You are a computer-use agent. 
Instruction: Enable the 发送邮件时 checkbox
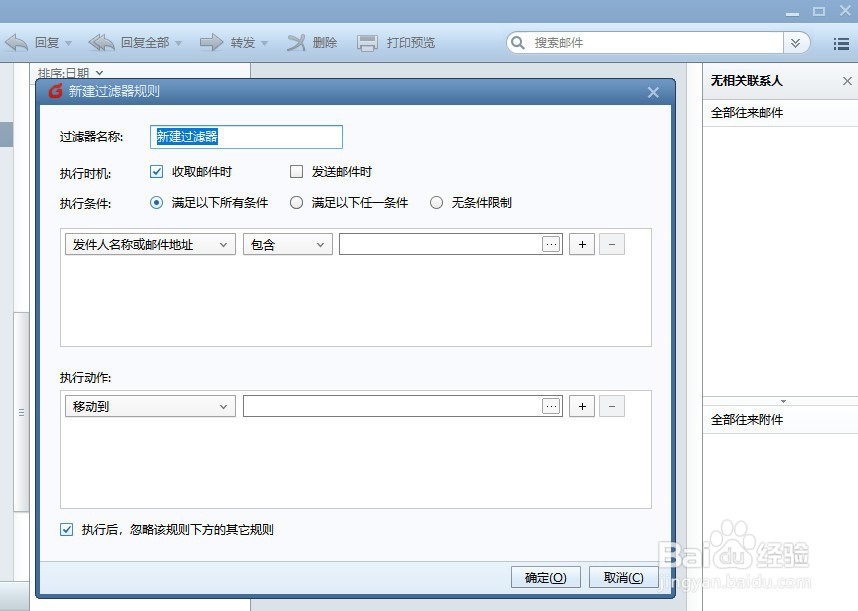[296, 171]
